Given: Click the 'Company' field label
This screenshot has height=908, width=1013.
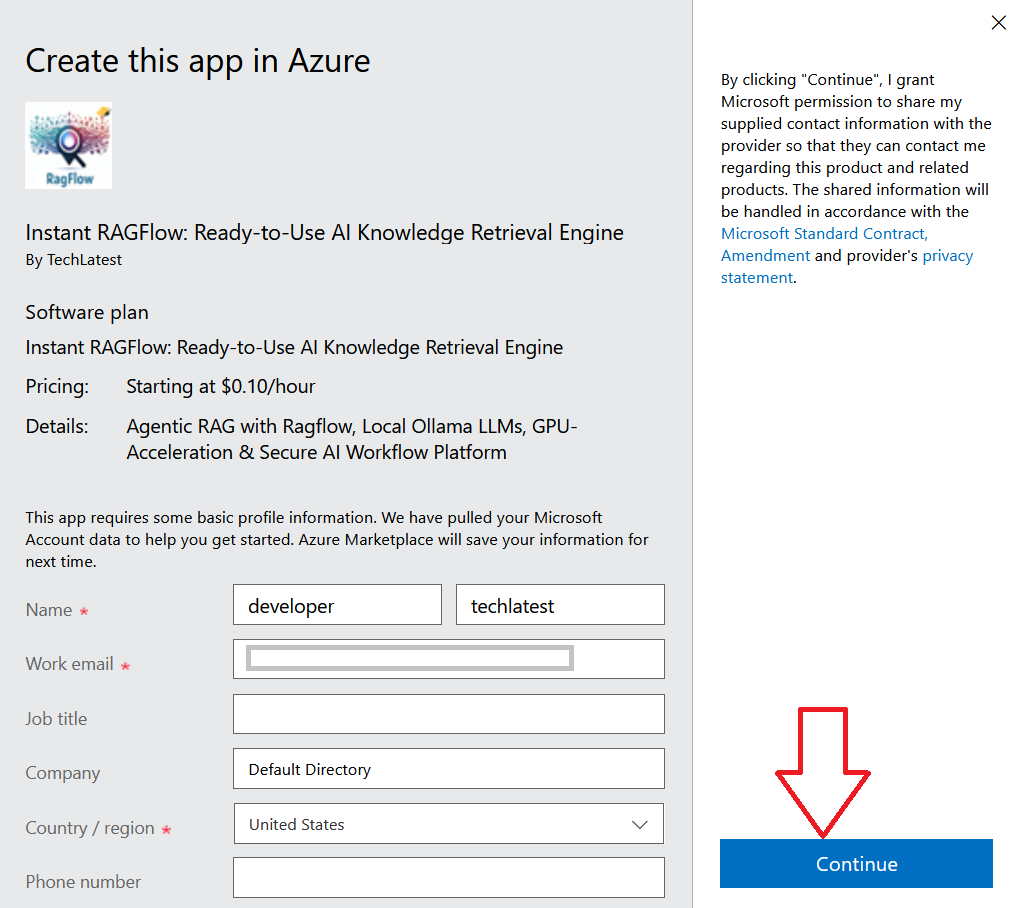Looking at the screenshot, I should pos(63,774).
